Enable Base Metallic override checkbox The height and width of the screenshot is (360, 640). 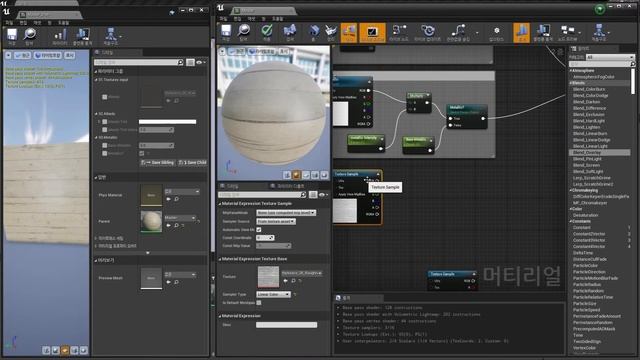(x=105, y=145)
